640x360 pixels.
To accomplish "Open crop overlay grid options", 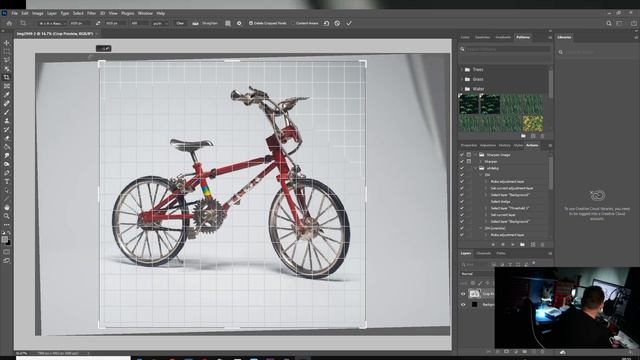I will click(228, 23).
